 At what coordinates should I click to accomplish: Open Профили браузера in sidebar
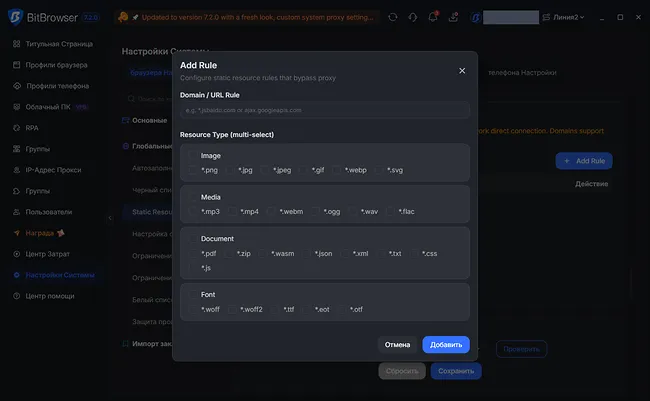(x=56, y=65)
